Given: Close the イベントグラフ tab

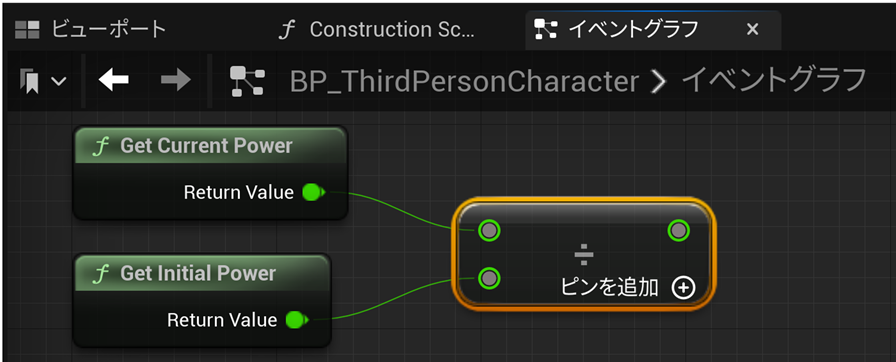Looking at the screenshot, I should pyautogui.click(x=753, y=29).
